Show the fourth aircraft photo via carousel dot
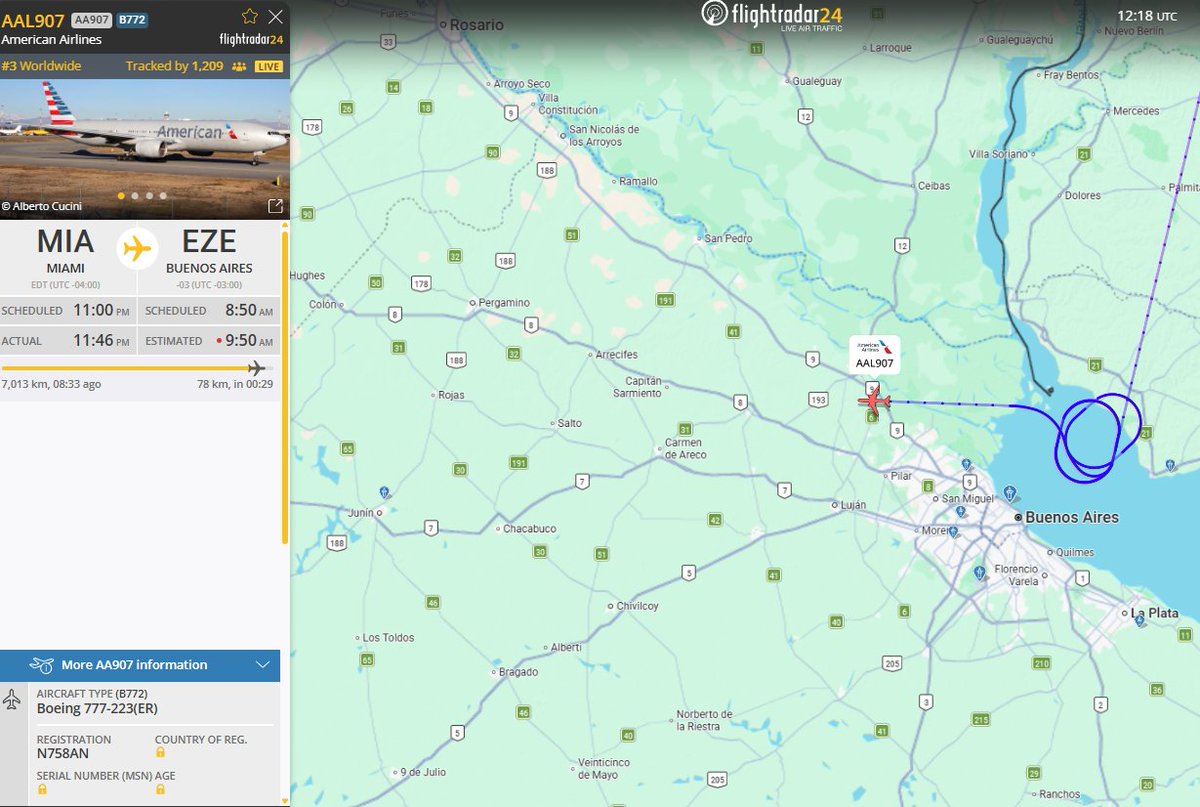1200x807 pixels. pos(163,196)
